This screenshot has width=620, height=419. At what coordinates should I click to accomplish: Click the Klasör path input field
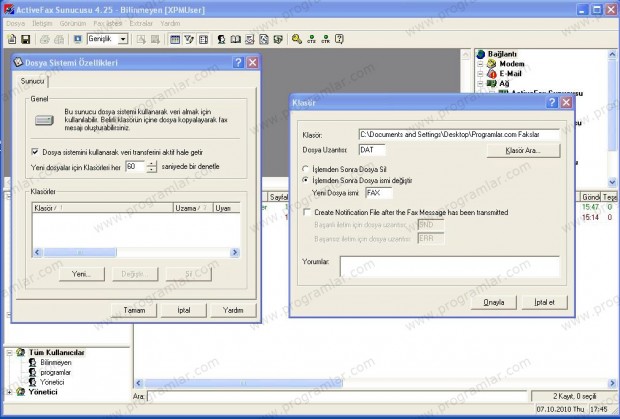point(459,134)
